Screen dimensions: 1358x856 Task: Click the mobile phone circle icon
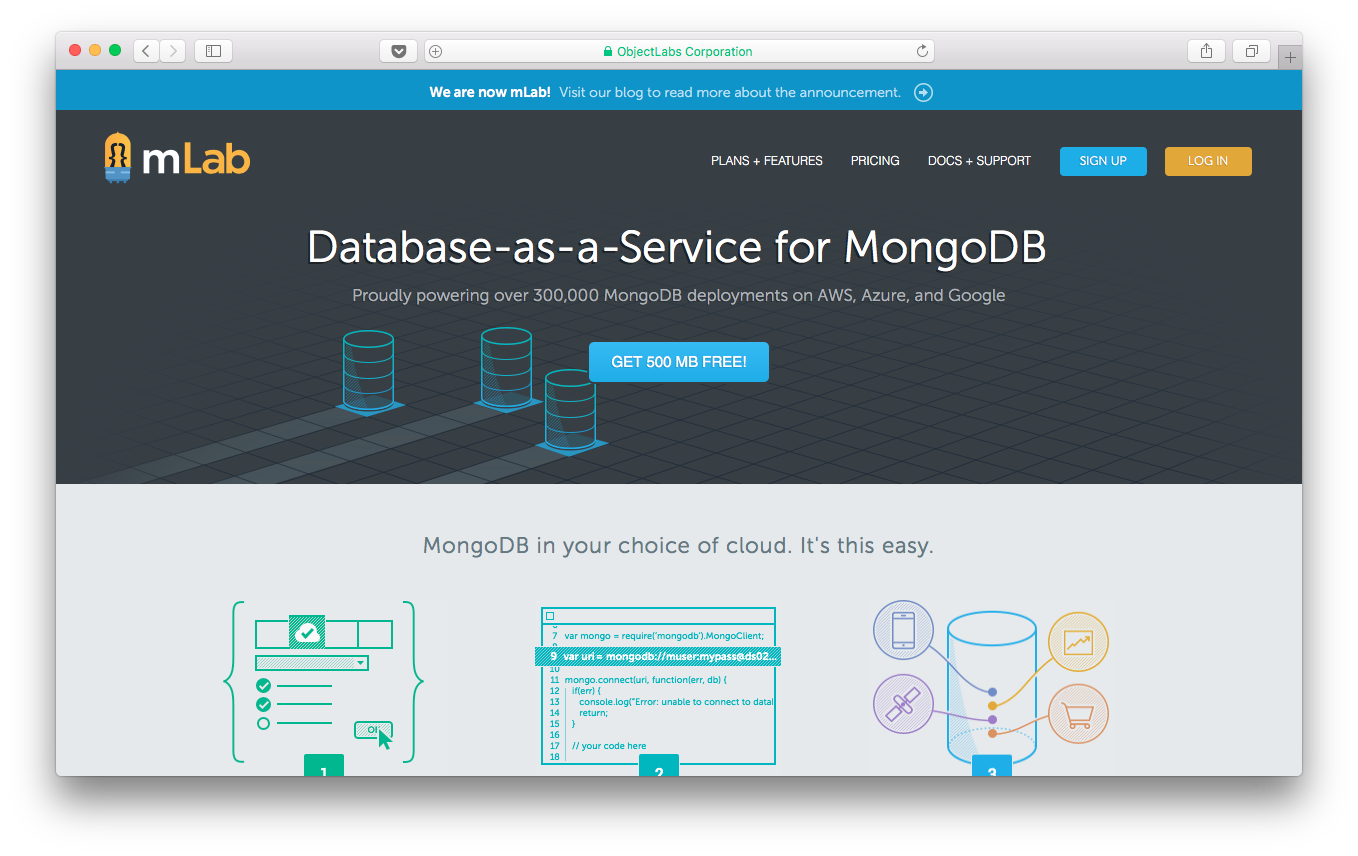[x=903, y=631]
